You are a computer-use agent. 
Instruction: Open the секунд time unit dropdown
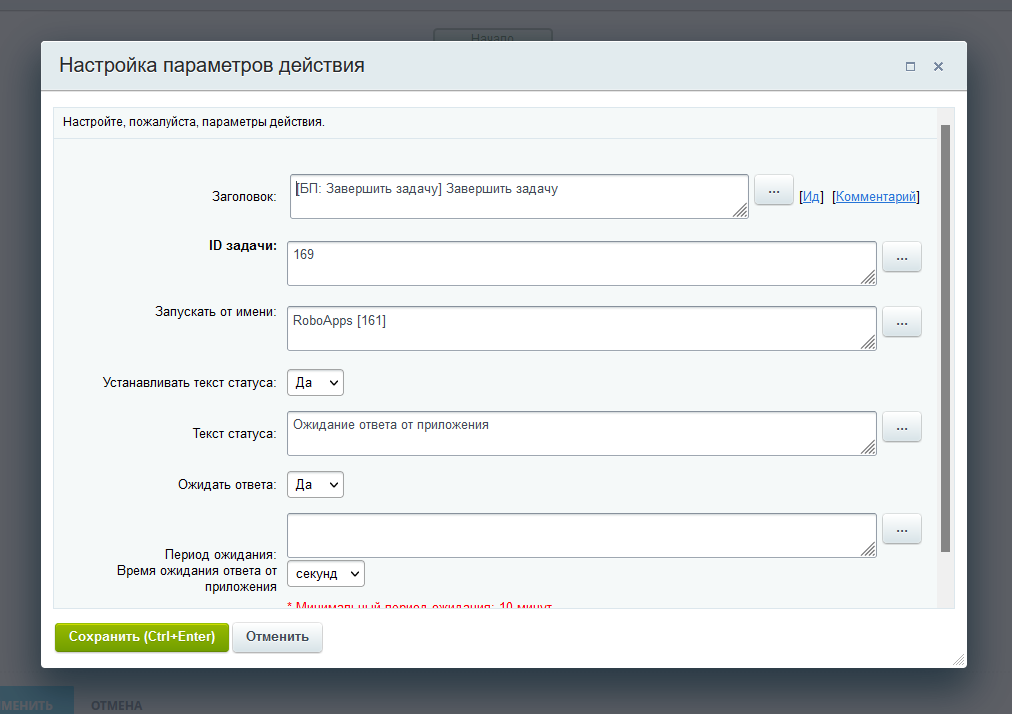point(325,574)
